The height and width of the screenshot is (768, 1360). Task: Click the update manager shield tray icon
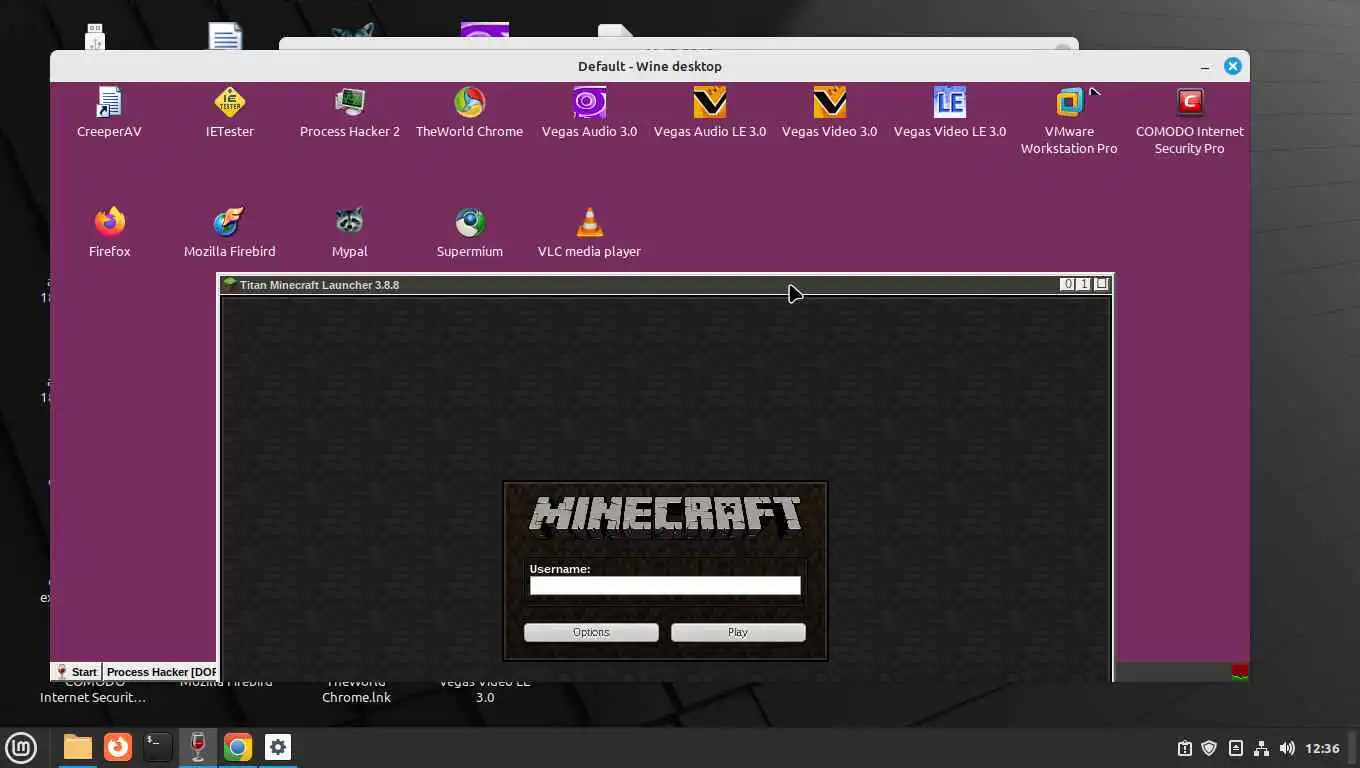(1209, 748)
